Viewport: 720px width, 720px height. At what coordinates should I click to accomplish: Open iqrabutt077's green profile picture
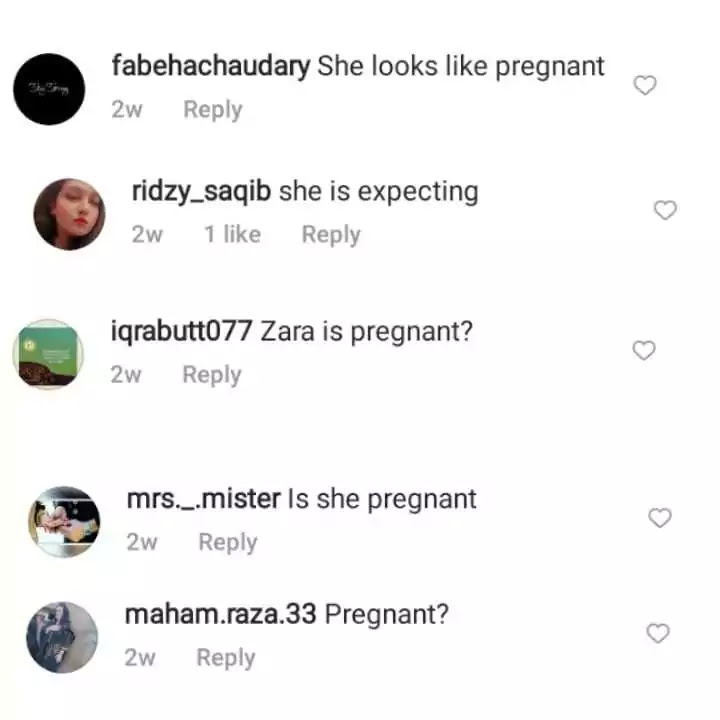click(x=48, y=354)
